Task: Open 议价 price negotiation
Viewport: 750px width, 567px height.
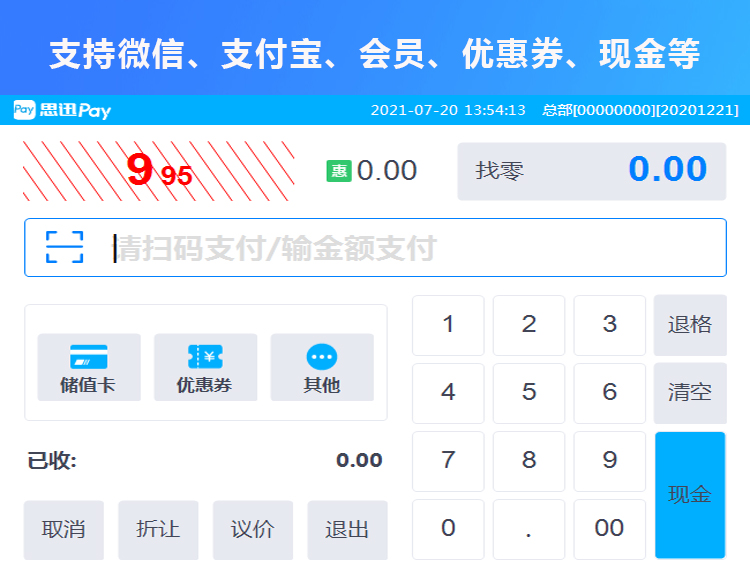Action: point(252,529)
